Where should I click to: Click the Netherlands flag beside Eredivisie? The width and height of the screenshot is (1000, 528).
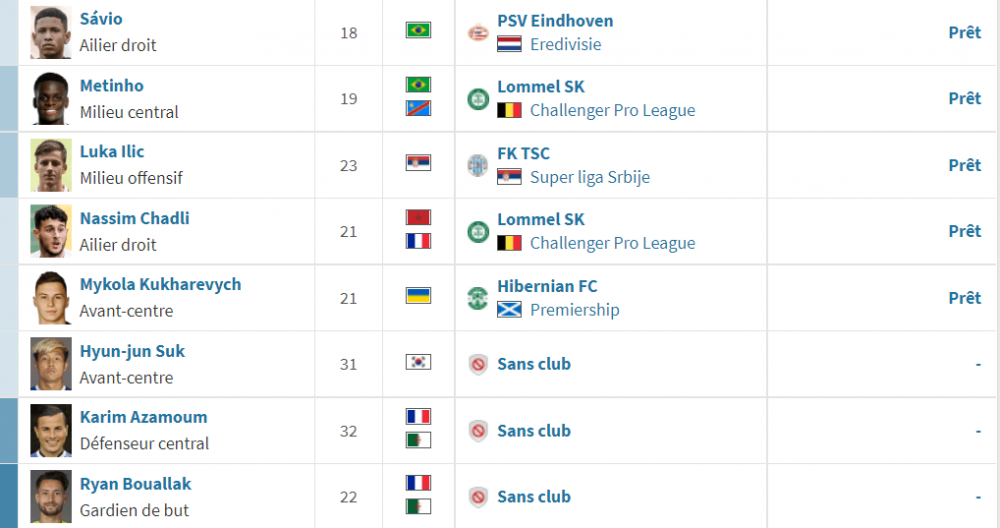(x=509, y=44)
